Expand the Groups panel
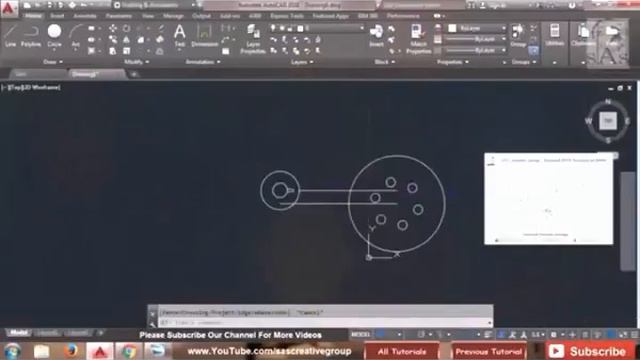The width and height of the screenshot is (640, 360). [x=524, y=62]
